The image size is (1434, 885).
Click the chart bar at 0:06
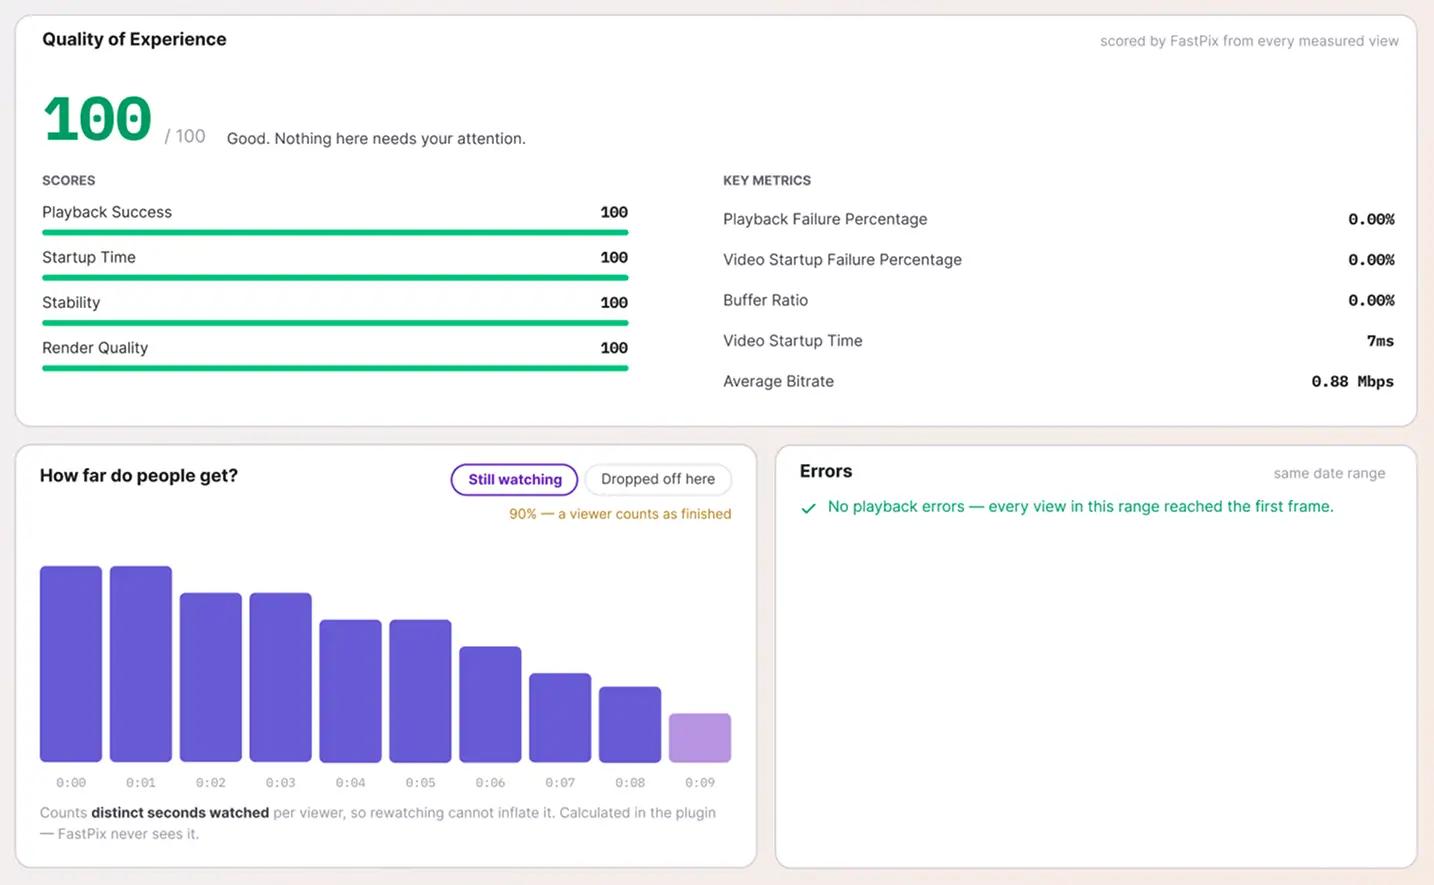click(x=490, y=704)
